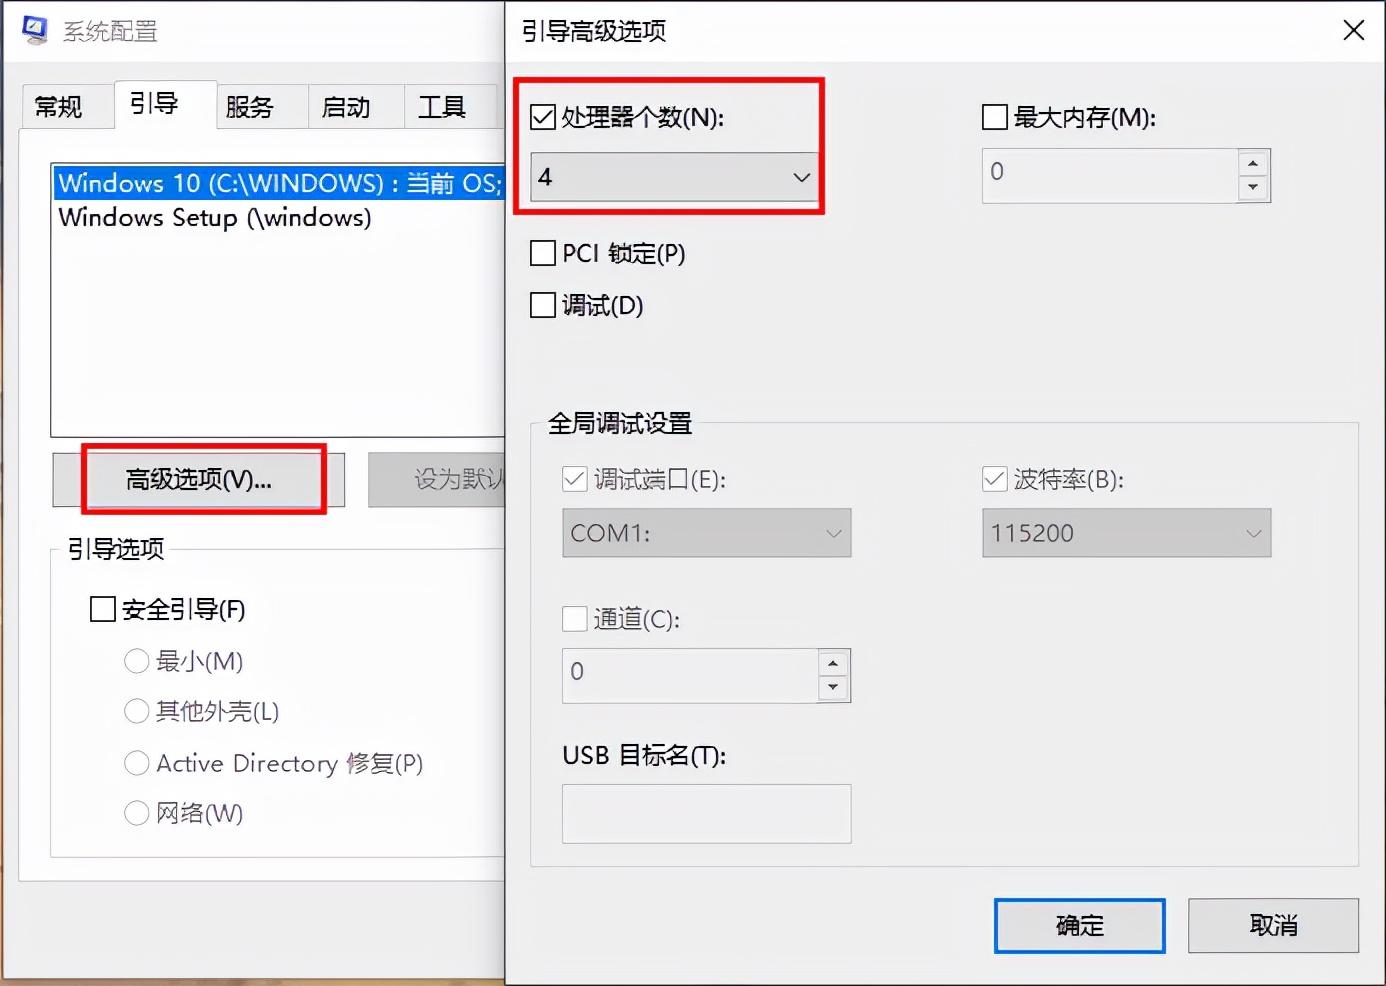Enable the 最大内存(M) checkbox

pyautogui.click(x=995, y=118)
